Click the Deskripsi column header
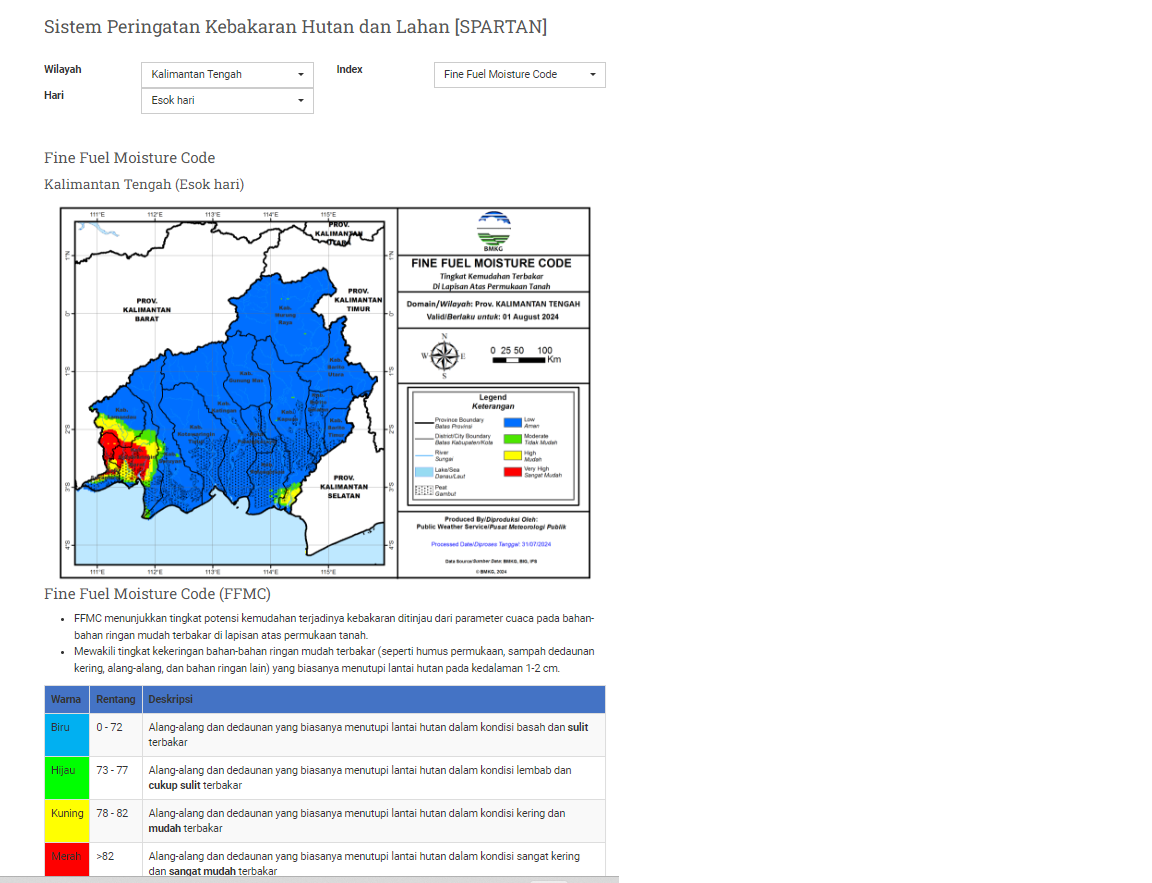Image resolution: width=1152 pixels, height=883 pixels. click(x=374, y=699)
